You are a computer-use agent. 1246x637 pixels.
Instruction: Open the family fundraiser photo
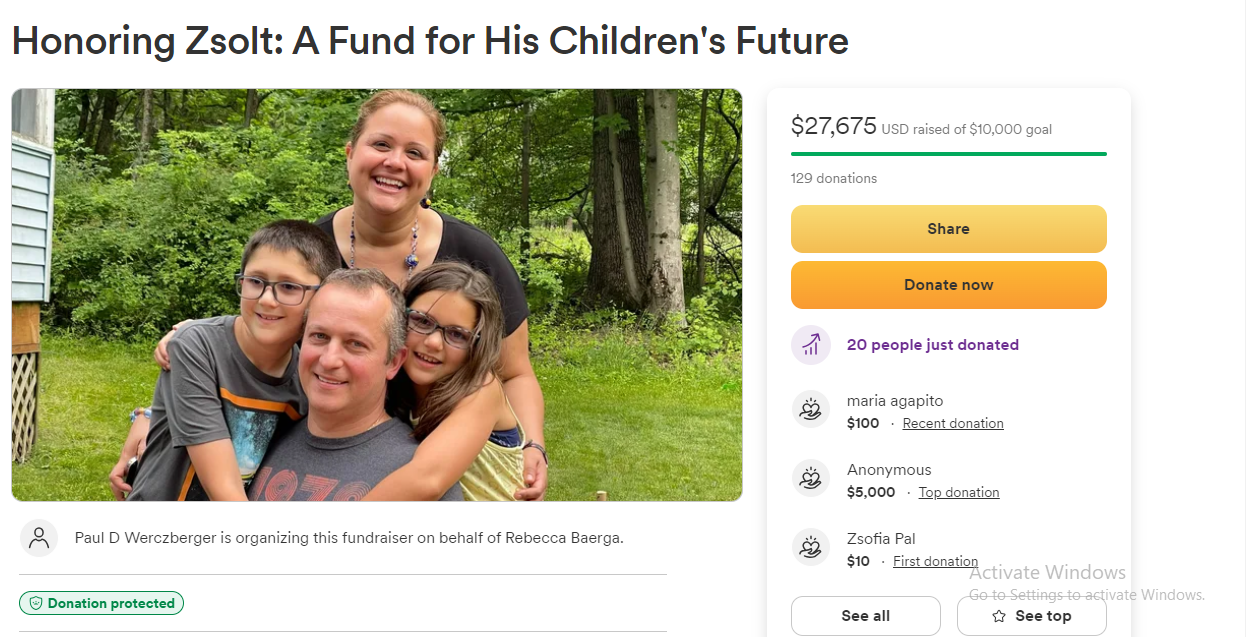pos(377,295)
